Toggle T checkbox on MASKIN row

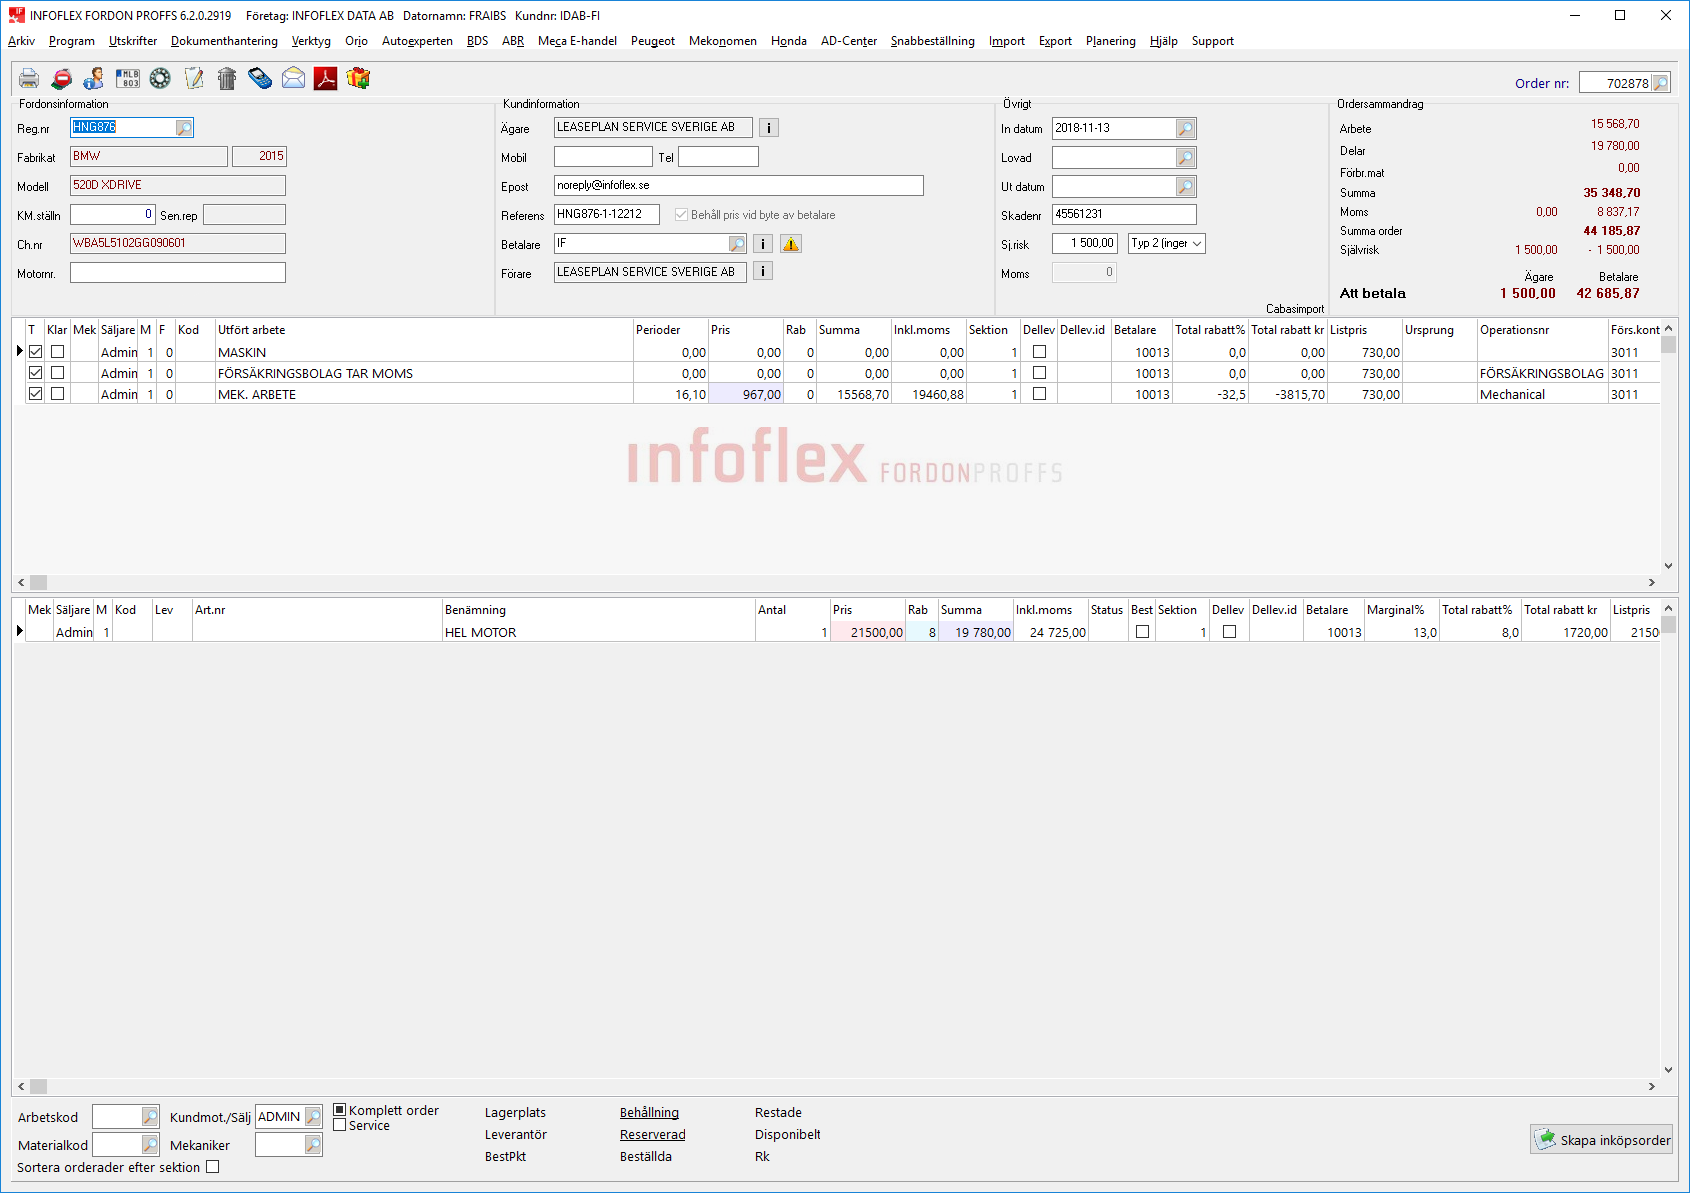pyautogui.click(x=36, y=352)
